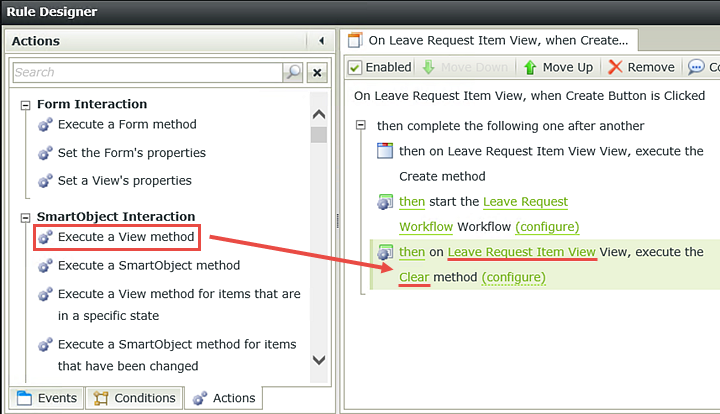Click the rule title 'On Leave Request Item View, when Create Button is Clicked'

tap(529, 95)
